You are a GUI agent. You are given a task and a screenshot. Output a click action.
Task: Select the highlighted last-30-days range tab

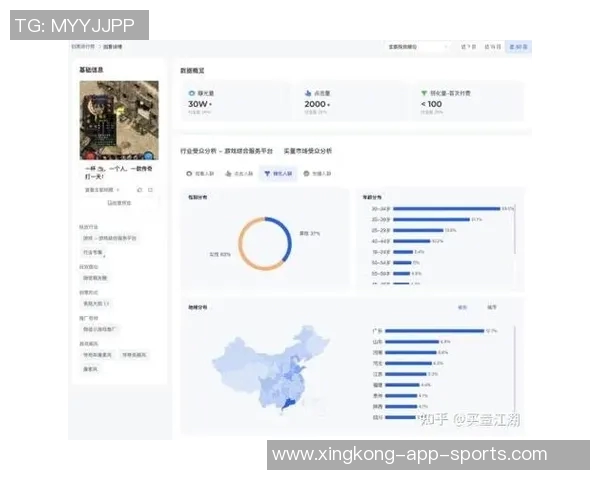click(518, 47)
